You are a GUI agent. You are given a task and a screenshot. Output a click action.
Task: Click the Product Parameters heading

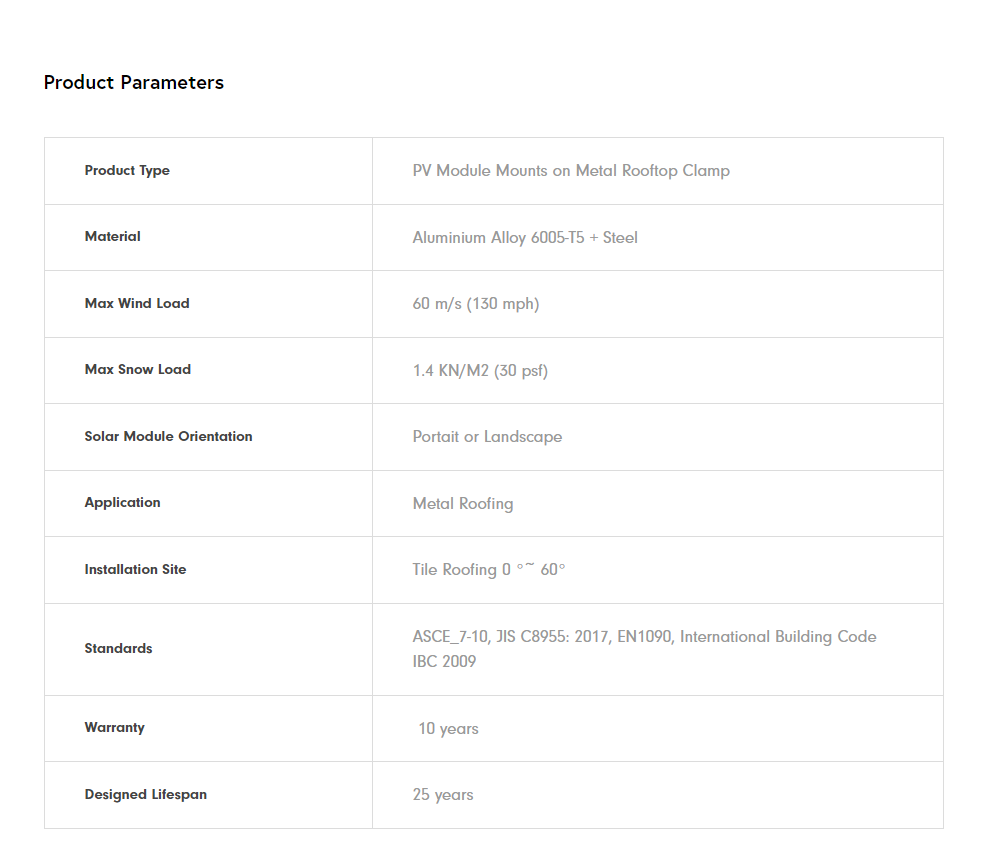pyautogui.click(x=134, y=83)
